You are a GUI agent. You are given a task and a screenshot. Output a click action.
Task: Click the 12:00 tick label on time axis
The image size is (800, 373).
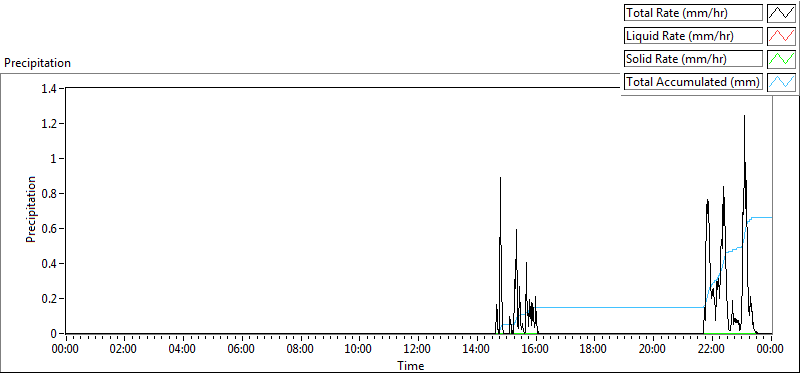(x=418, y=350)
